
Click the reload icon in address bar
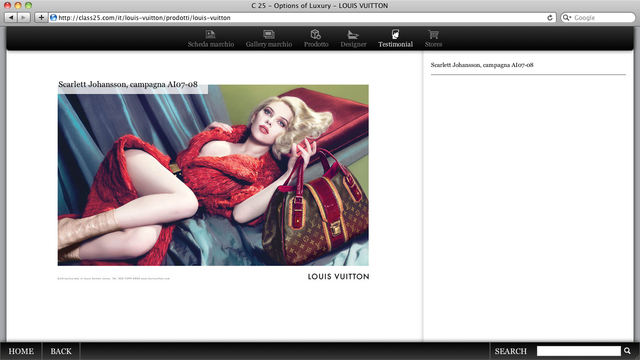(x=550, y=18)
